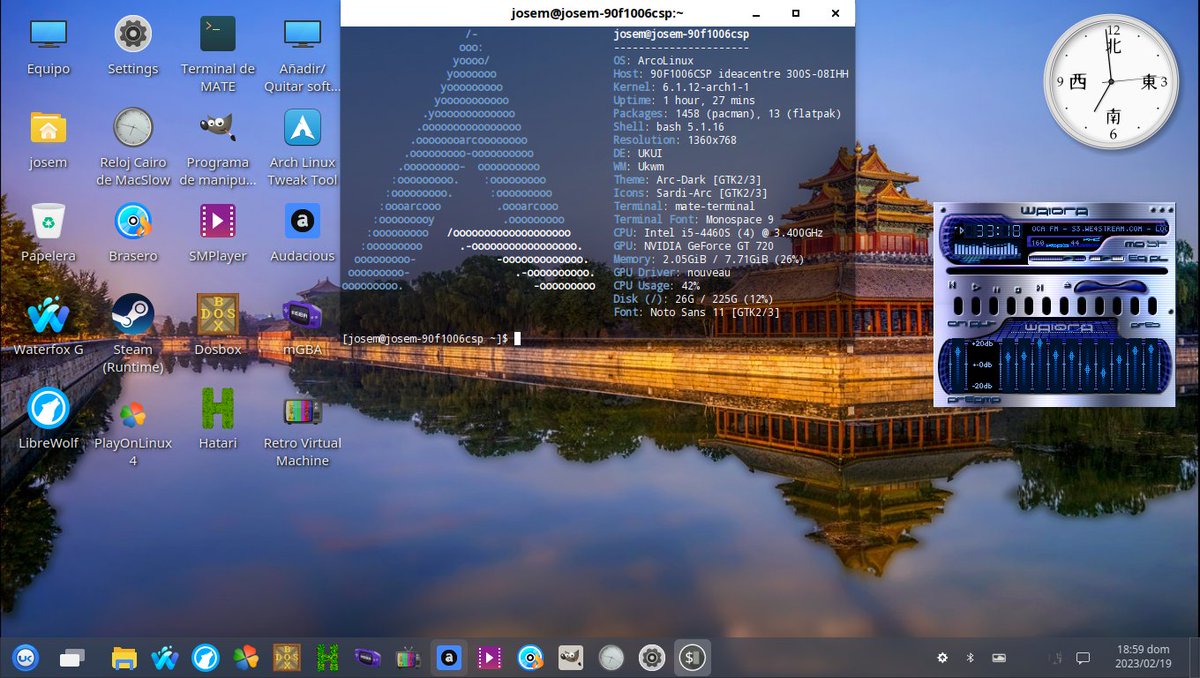Open Arch Linux Tweak Tool desktop icon
The height and width of the screenshot is (678, 1200).
click(x=302, y=147)
